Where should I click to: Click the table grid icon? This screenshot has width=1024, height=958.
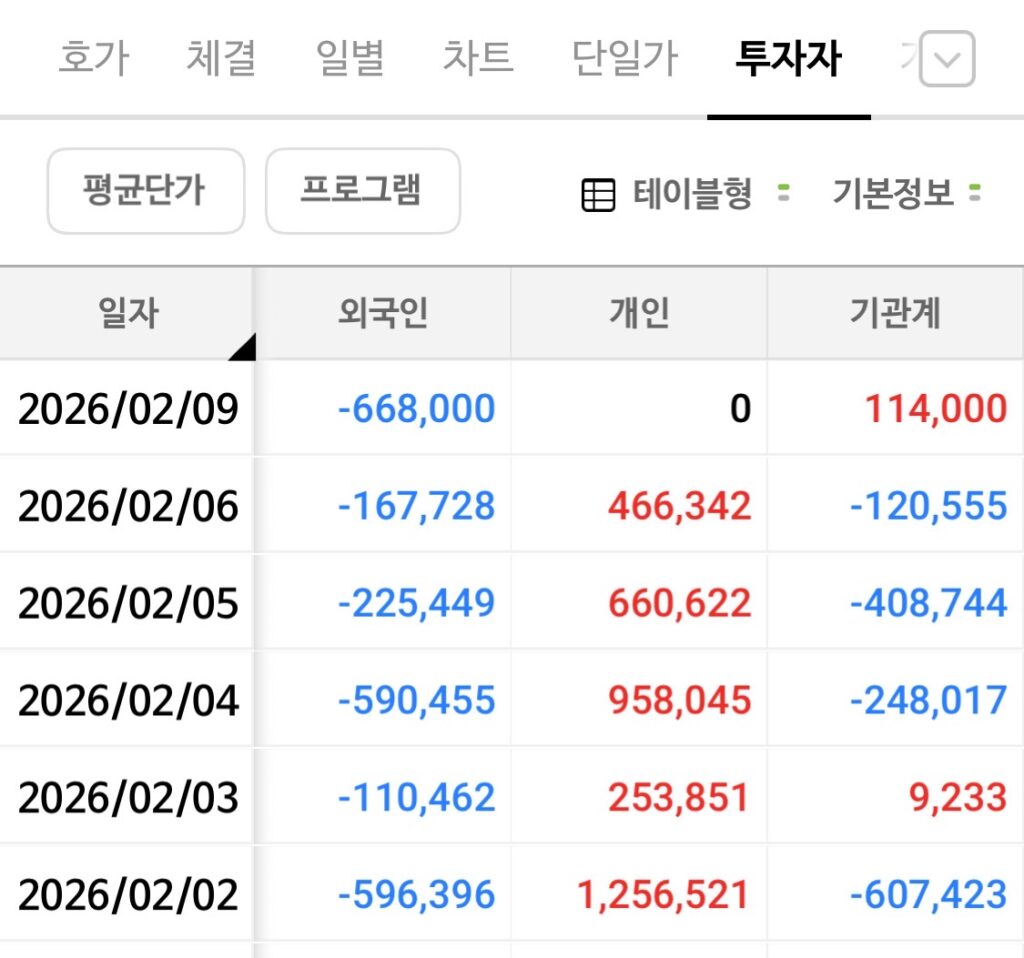pos(598,194)
